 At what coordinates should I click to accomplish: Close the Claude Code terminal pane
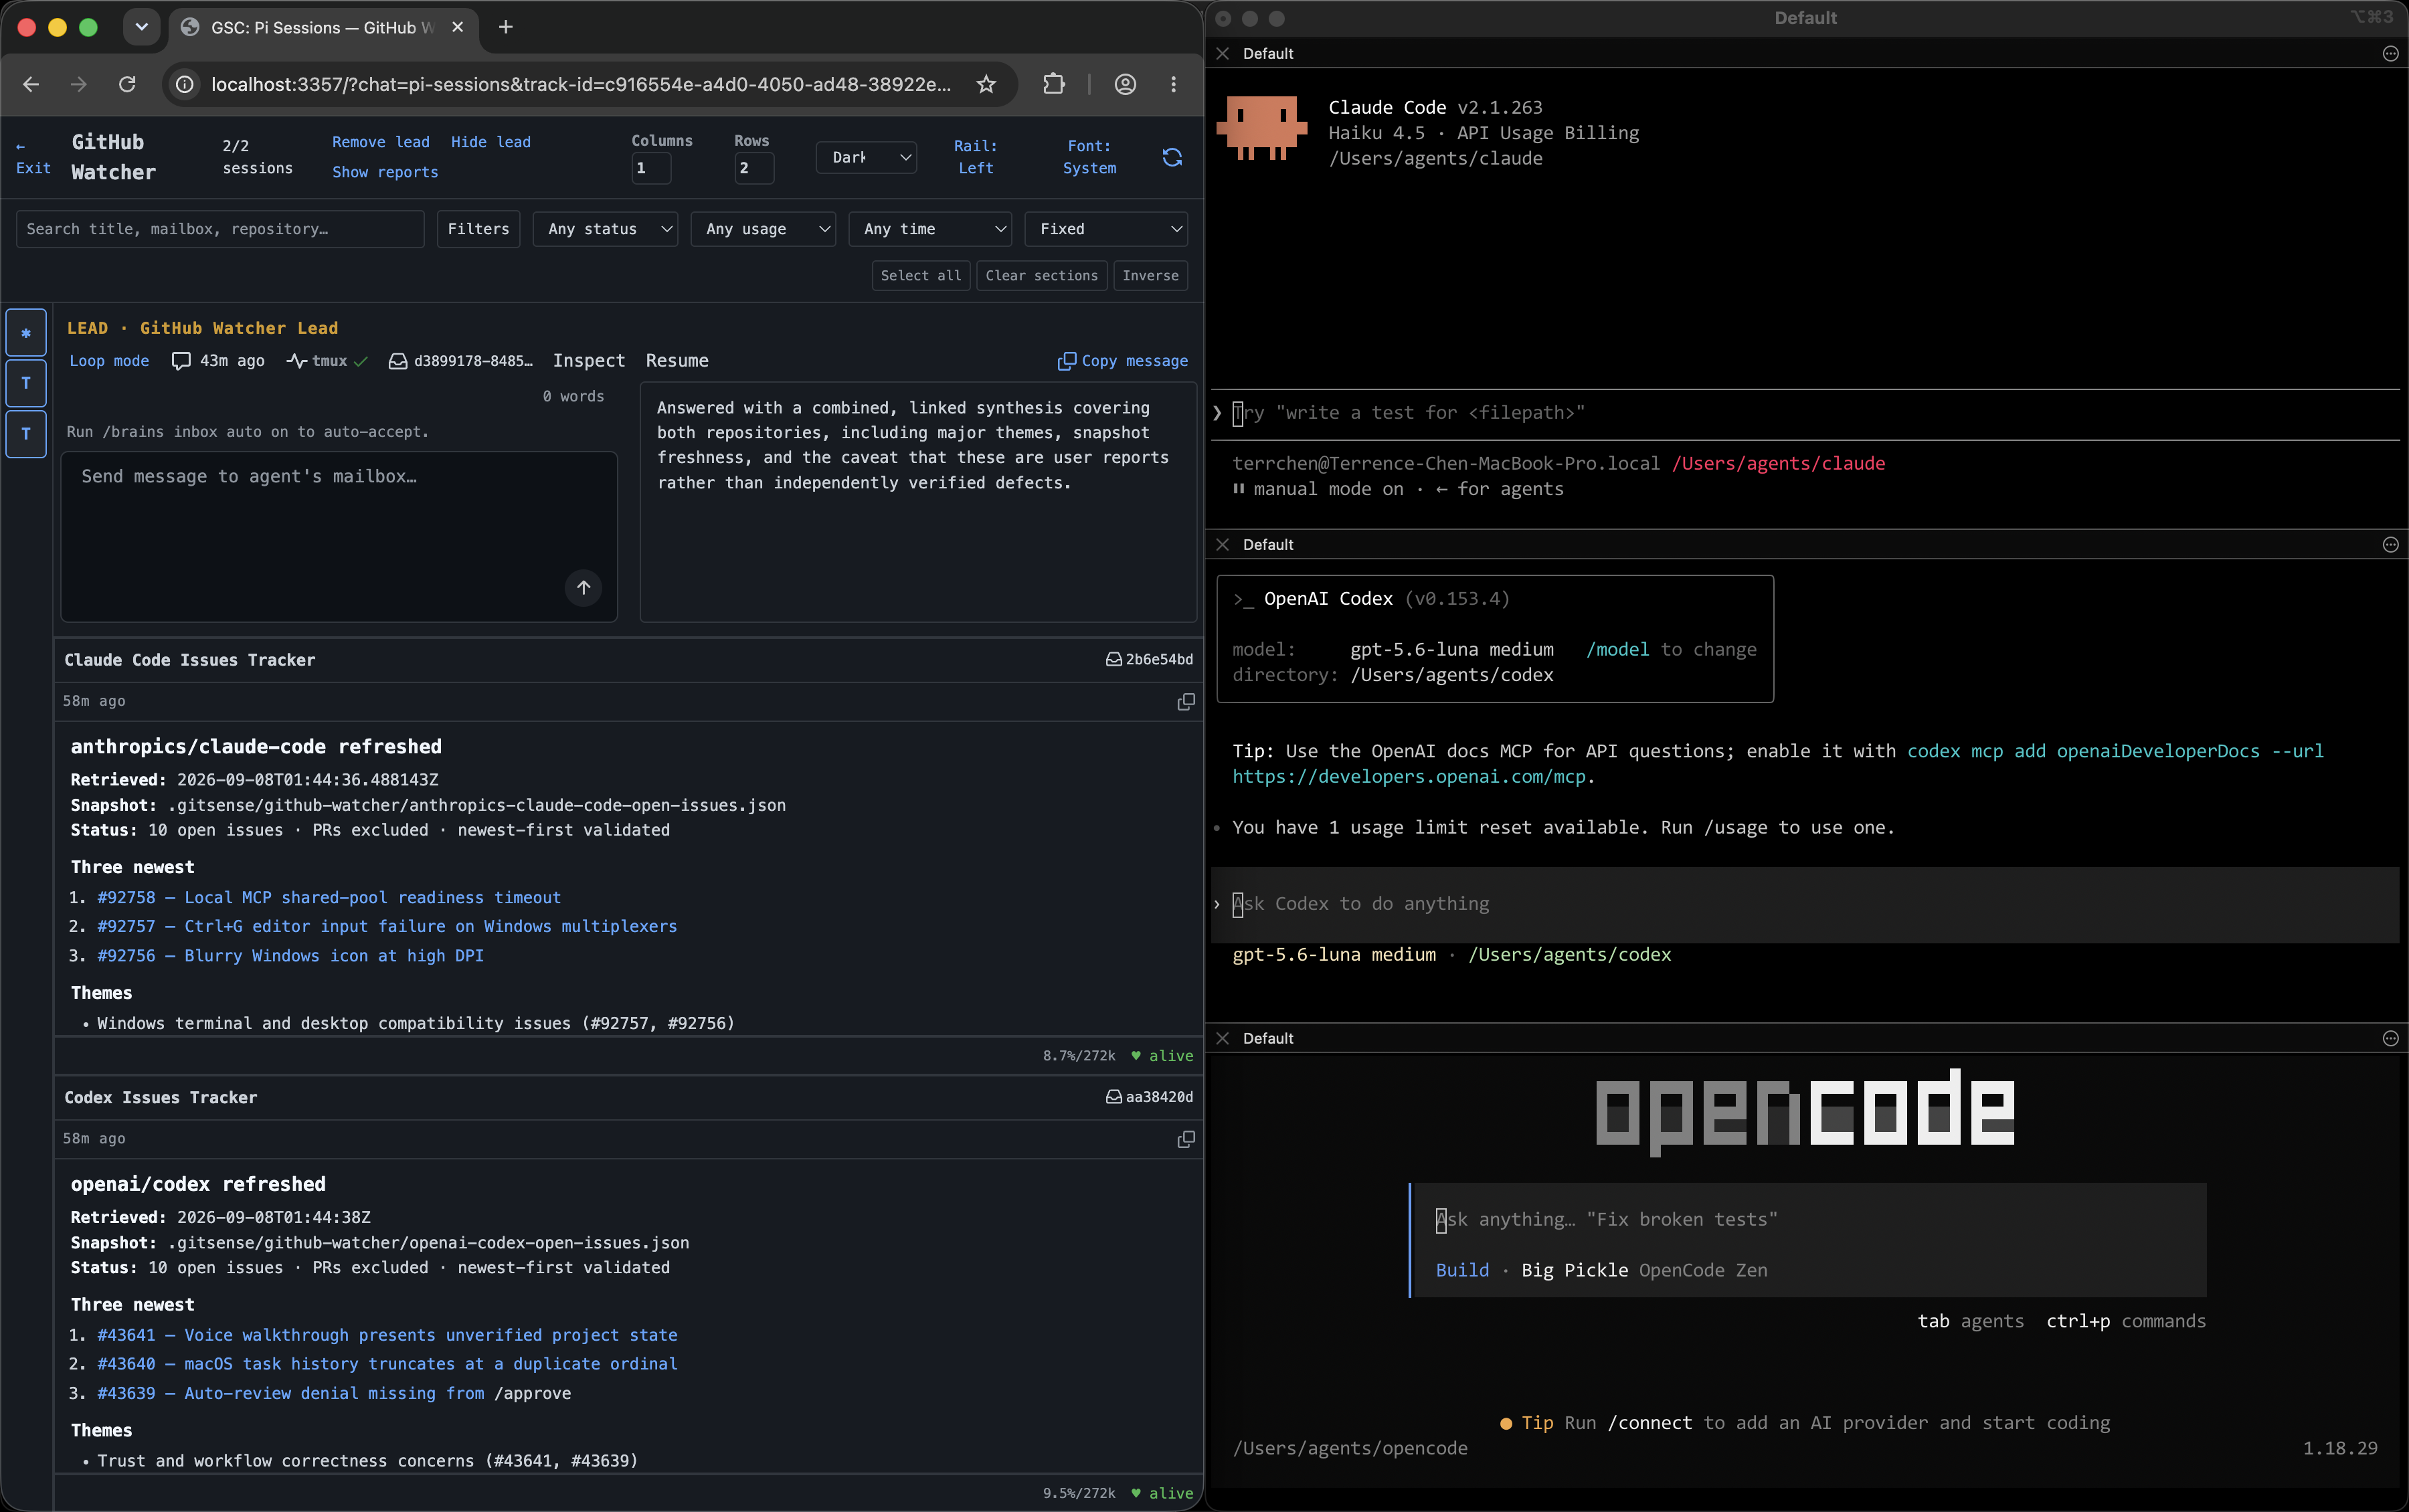coord(1222,54)
